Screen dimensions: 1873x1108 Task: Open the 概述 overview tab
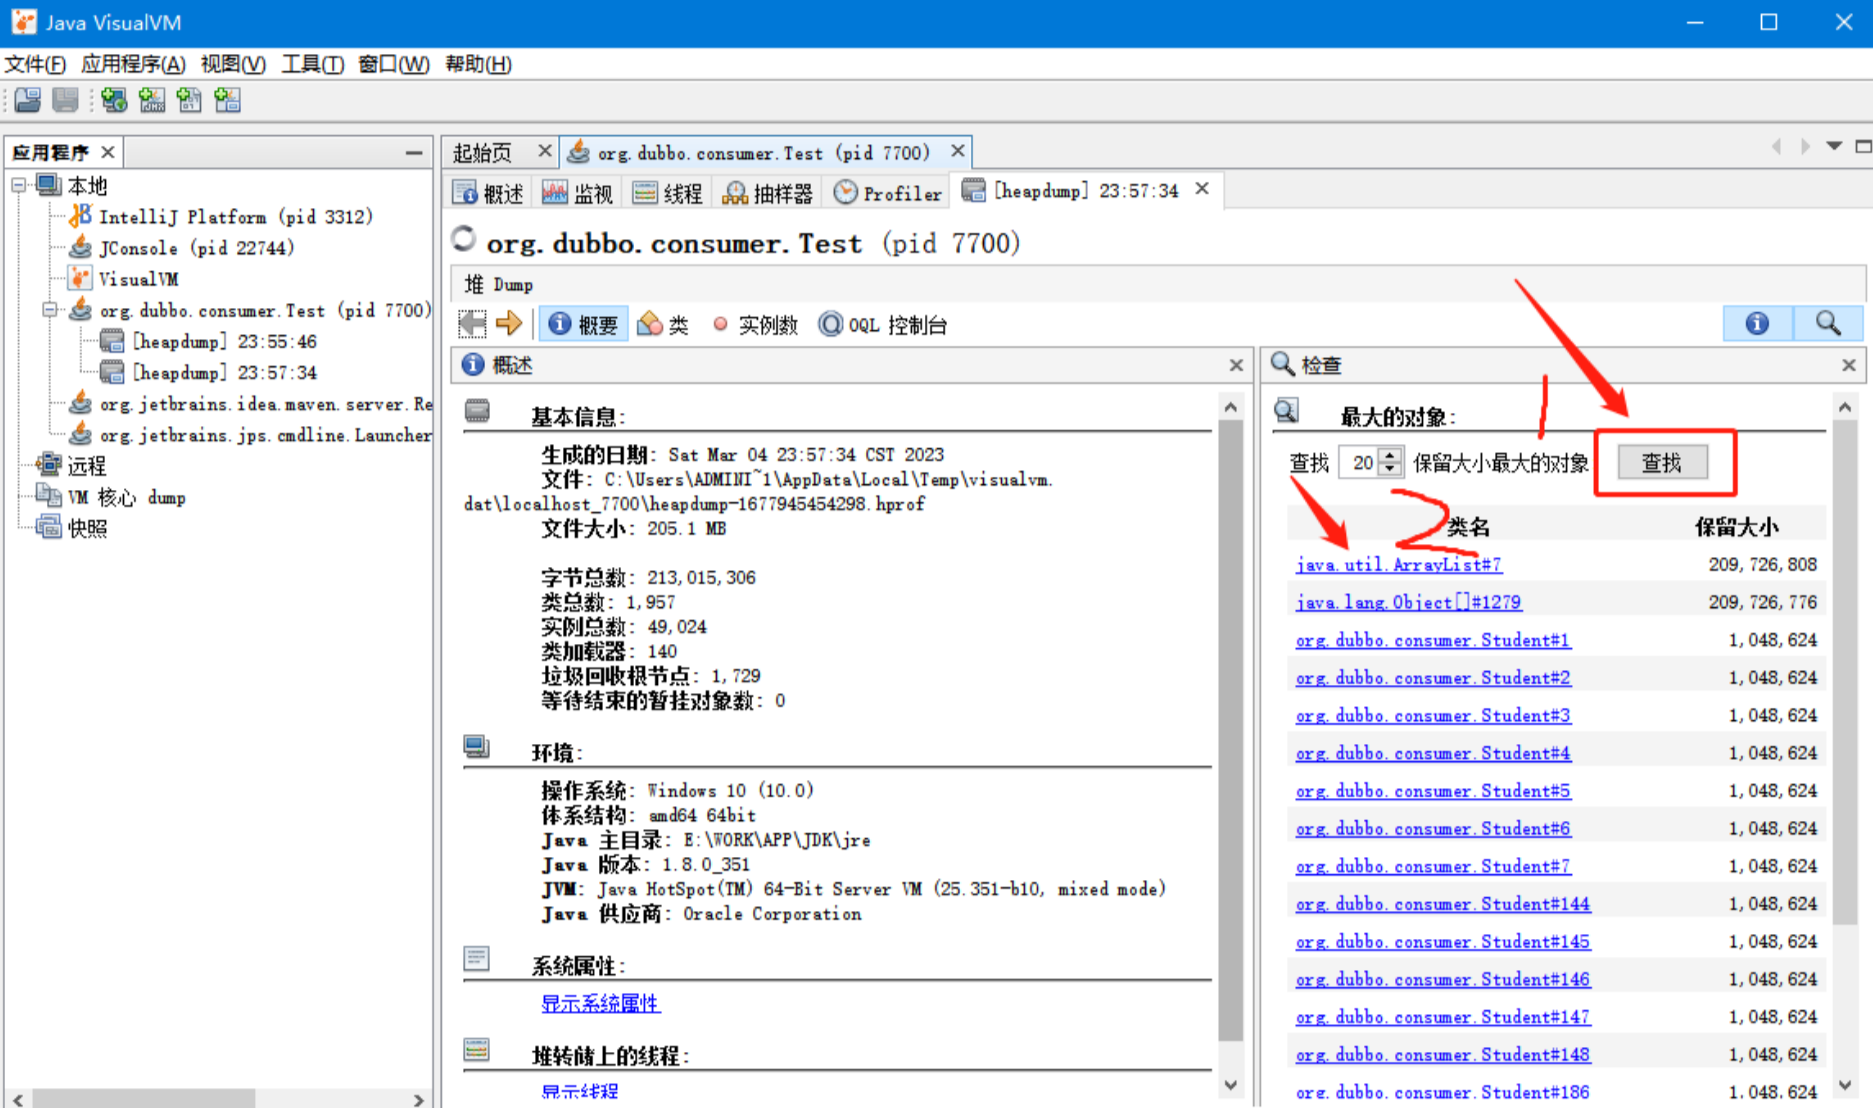pyautogui.click(x=489, y=193)
